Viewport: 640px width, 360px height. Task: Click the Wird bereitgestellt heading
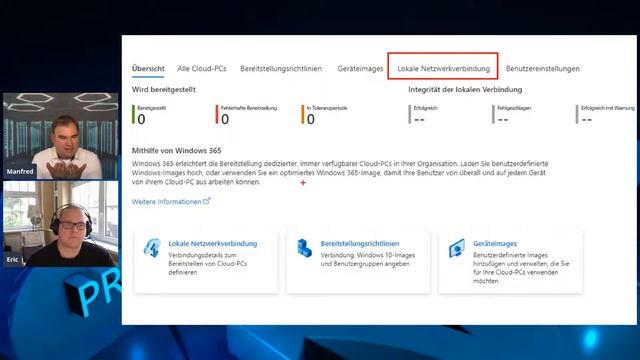pyautogui.click(x=164, y=89)
